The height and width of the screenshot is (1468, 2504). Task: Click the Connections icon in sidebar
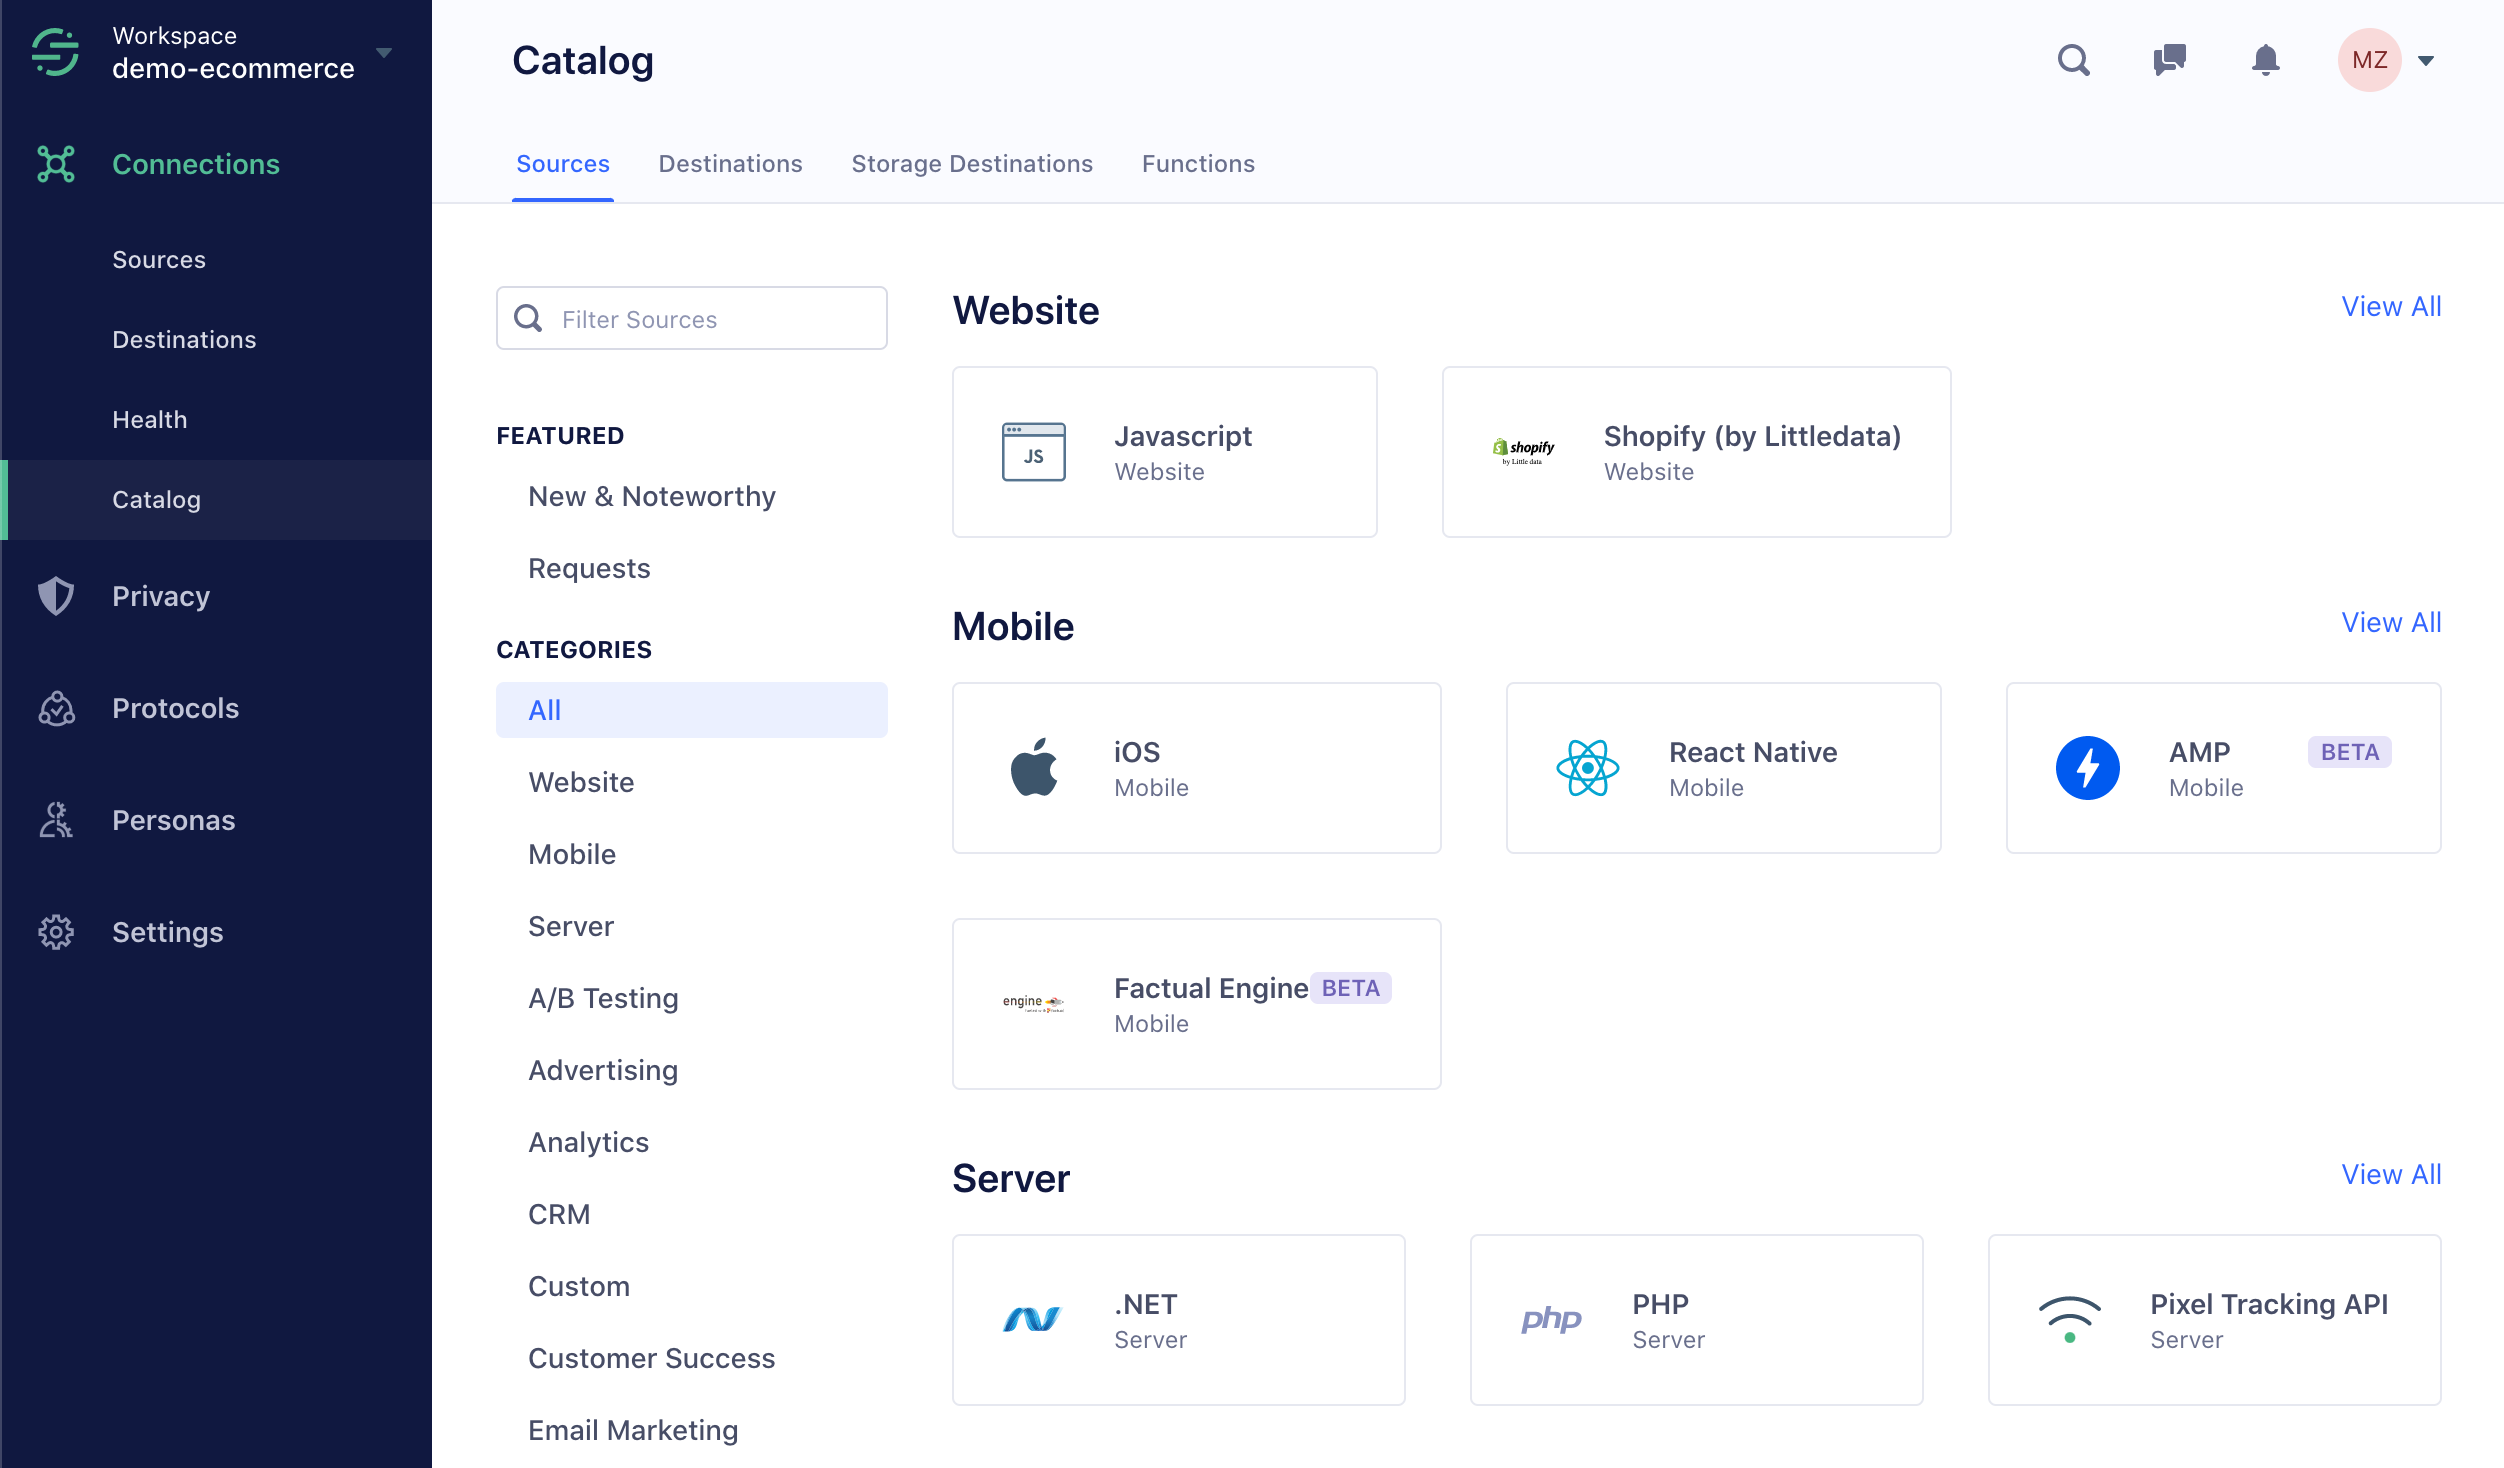(x=56, y=164)
